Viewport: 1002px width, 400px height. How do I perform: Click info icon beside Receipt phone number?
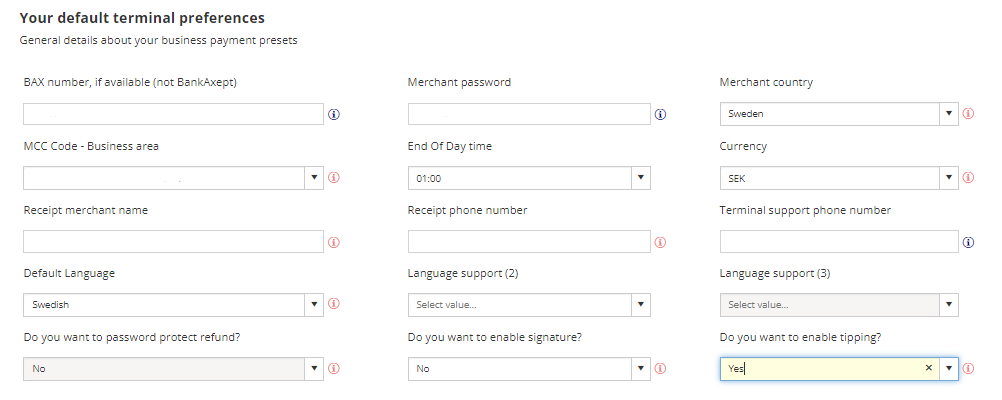click(661, 242)
